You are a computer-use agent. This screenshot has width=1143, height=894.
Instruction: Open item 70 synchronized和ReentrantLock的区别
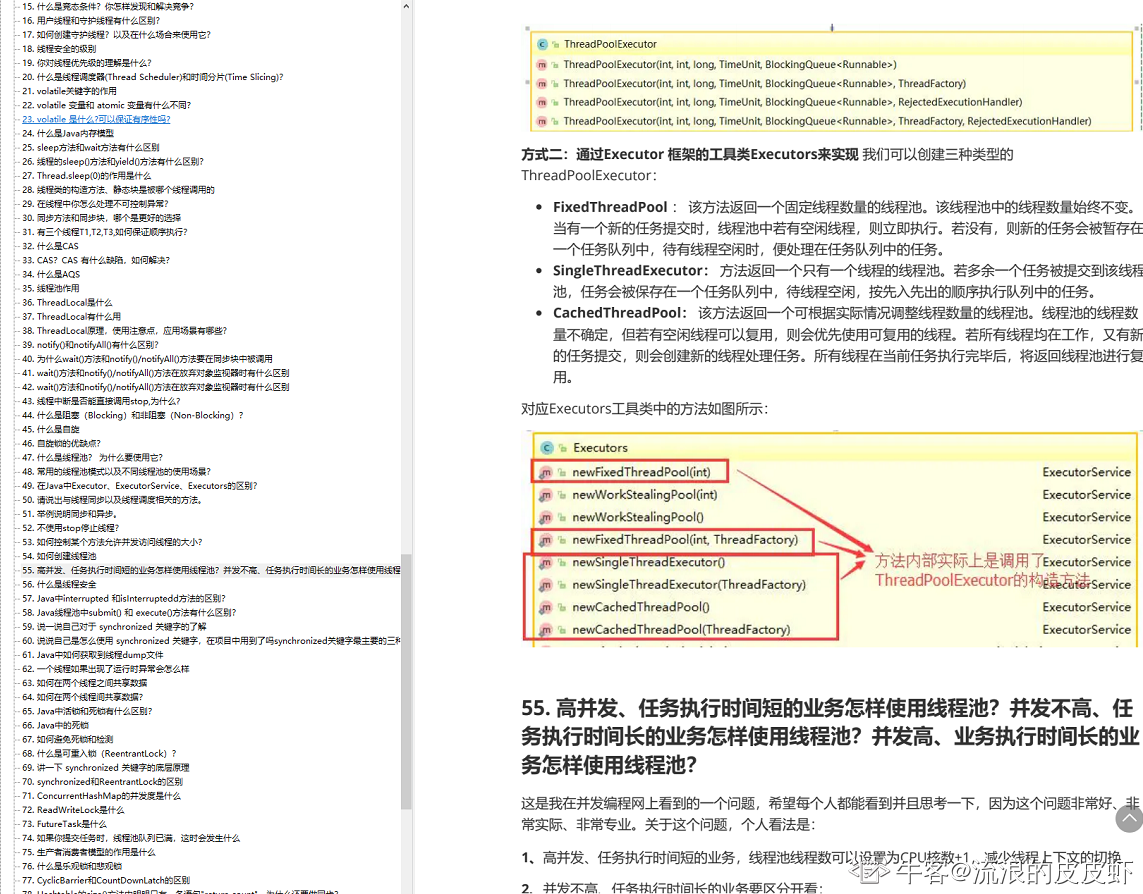point(103,782)
